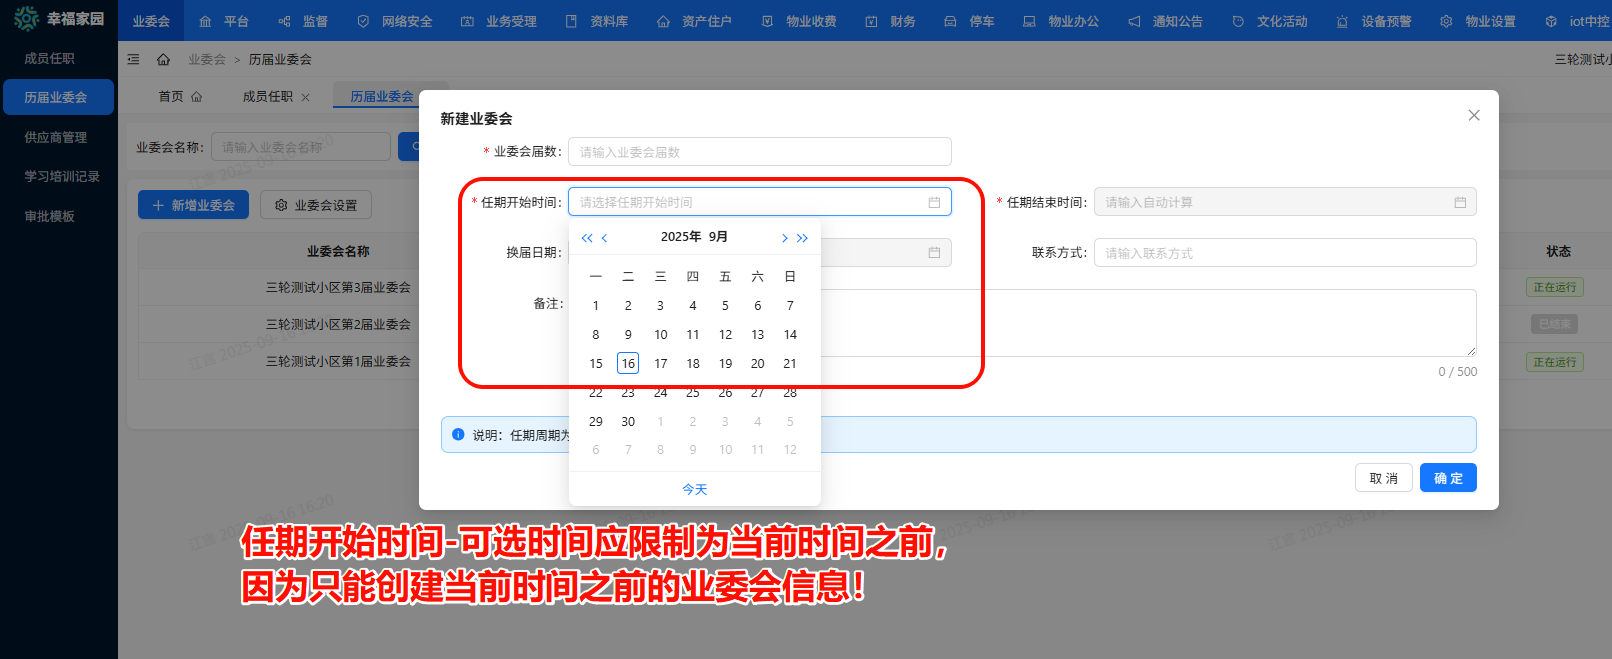Click the calendar icon in 任期开始时间

(934, 202)
